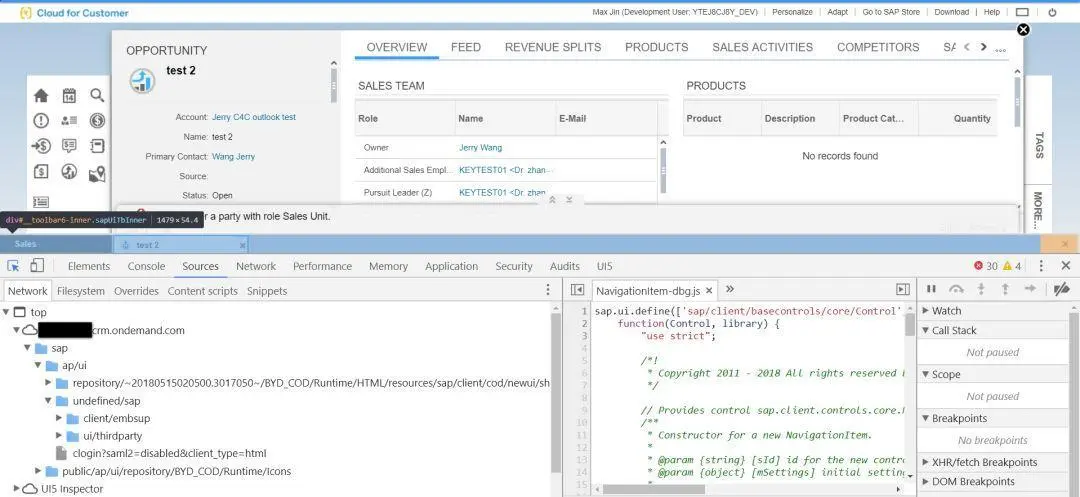
Task: Select the Filesystem navigator tab
Action: click(x=81, y=291)
